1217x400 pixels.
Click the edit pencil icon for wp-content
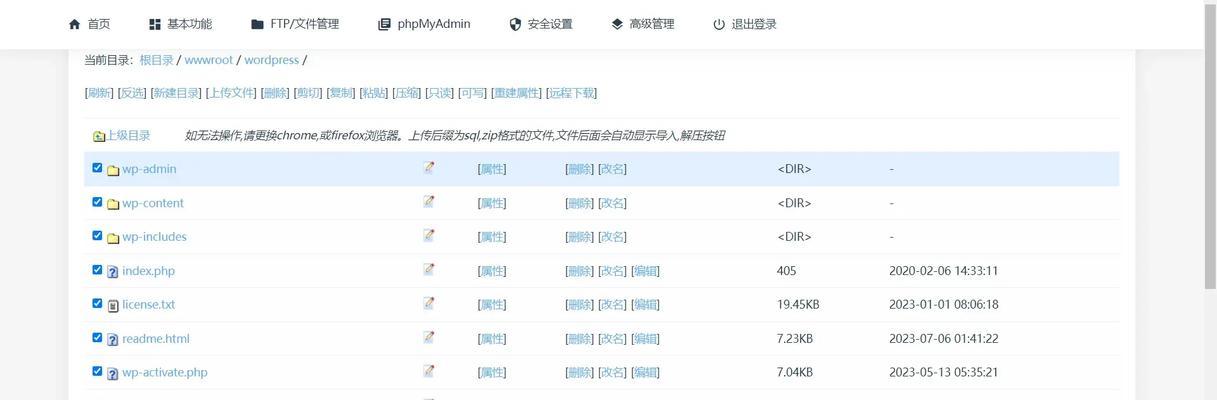(429, 202)
